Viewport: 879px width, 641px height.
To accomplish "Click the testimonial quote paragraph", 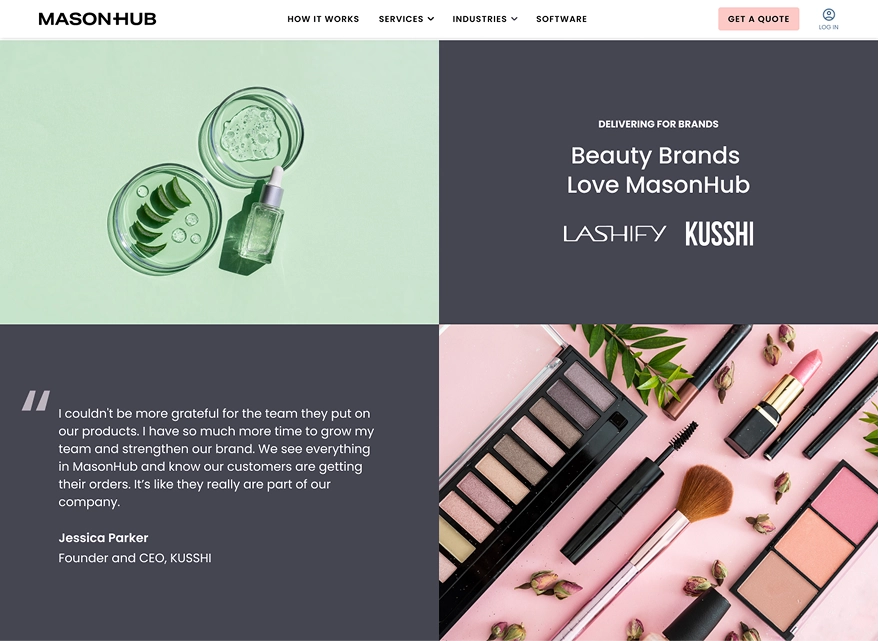I will tap(216, 458).
